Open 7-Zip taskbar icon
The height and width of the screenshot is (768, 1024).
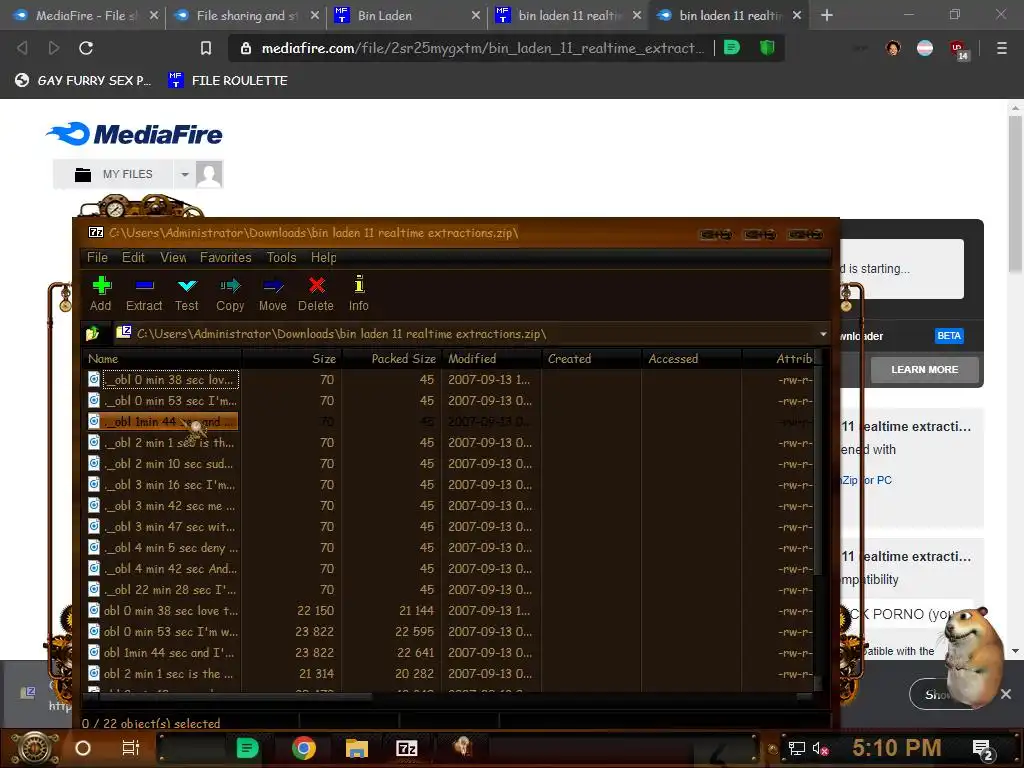click(407, 748)
